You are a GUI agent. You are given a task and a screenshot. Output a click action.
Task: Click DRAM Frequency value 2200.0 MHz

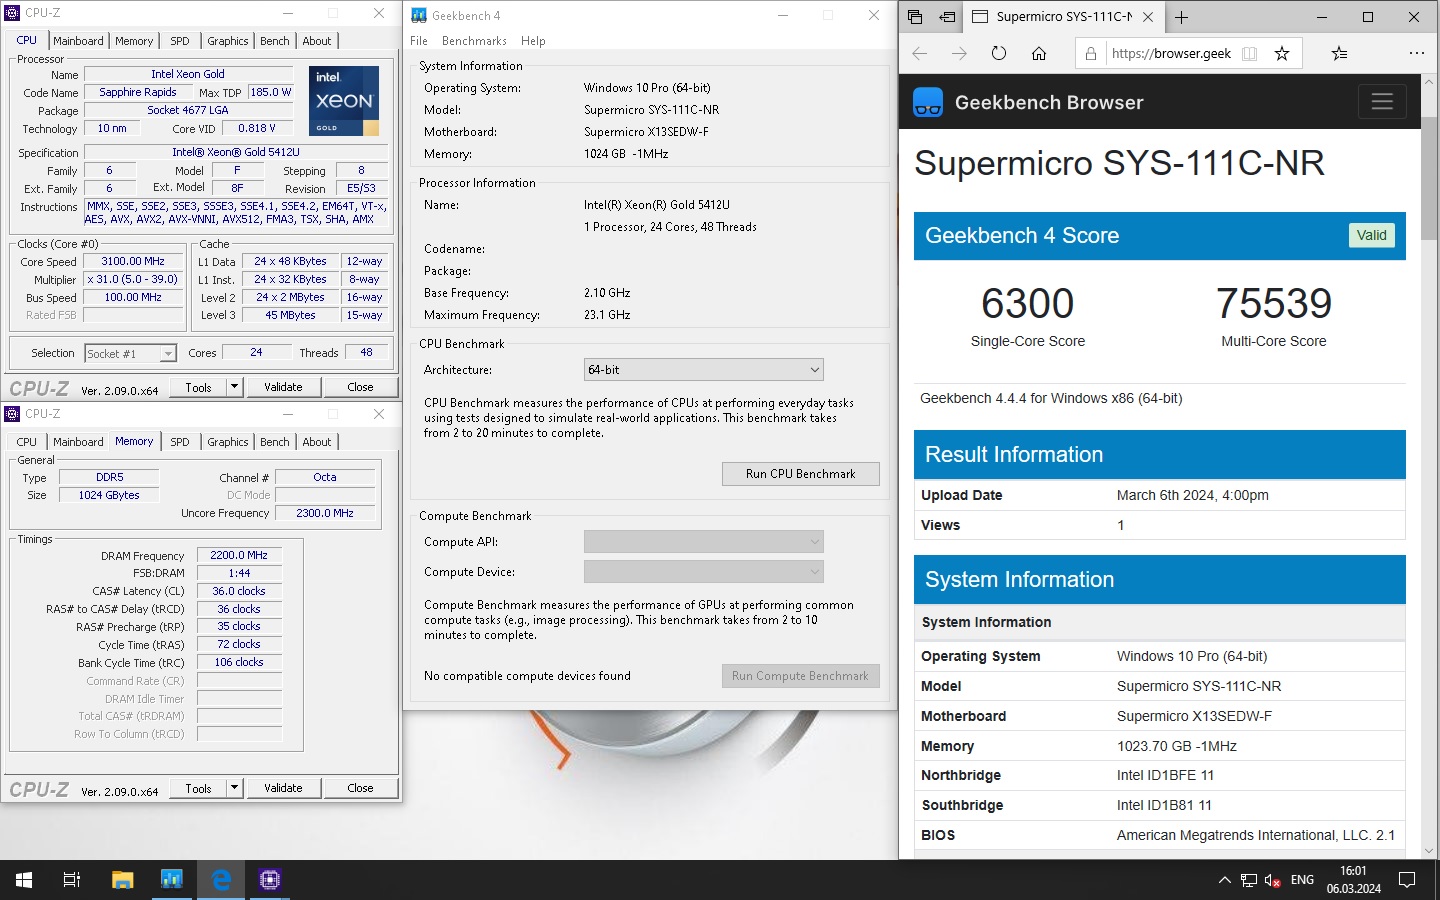click(239, 555)
